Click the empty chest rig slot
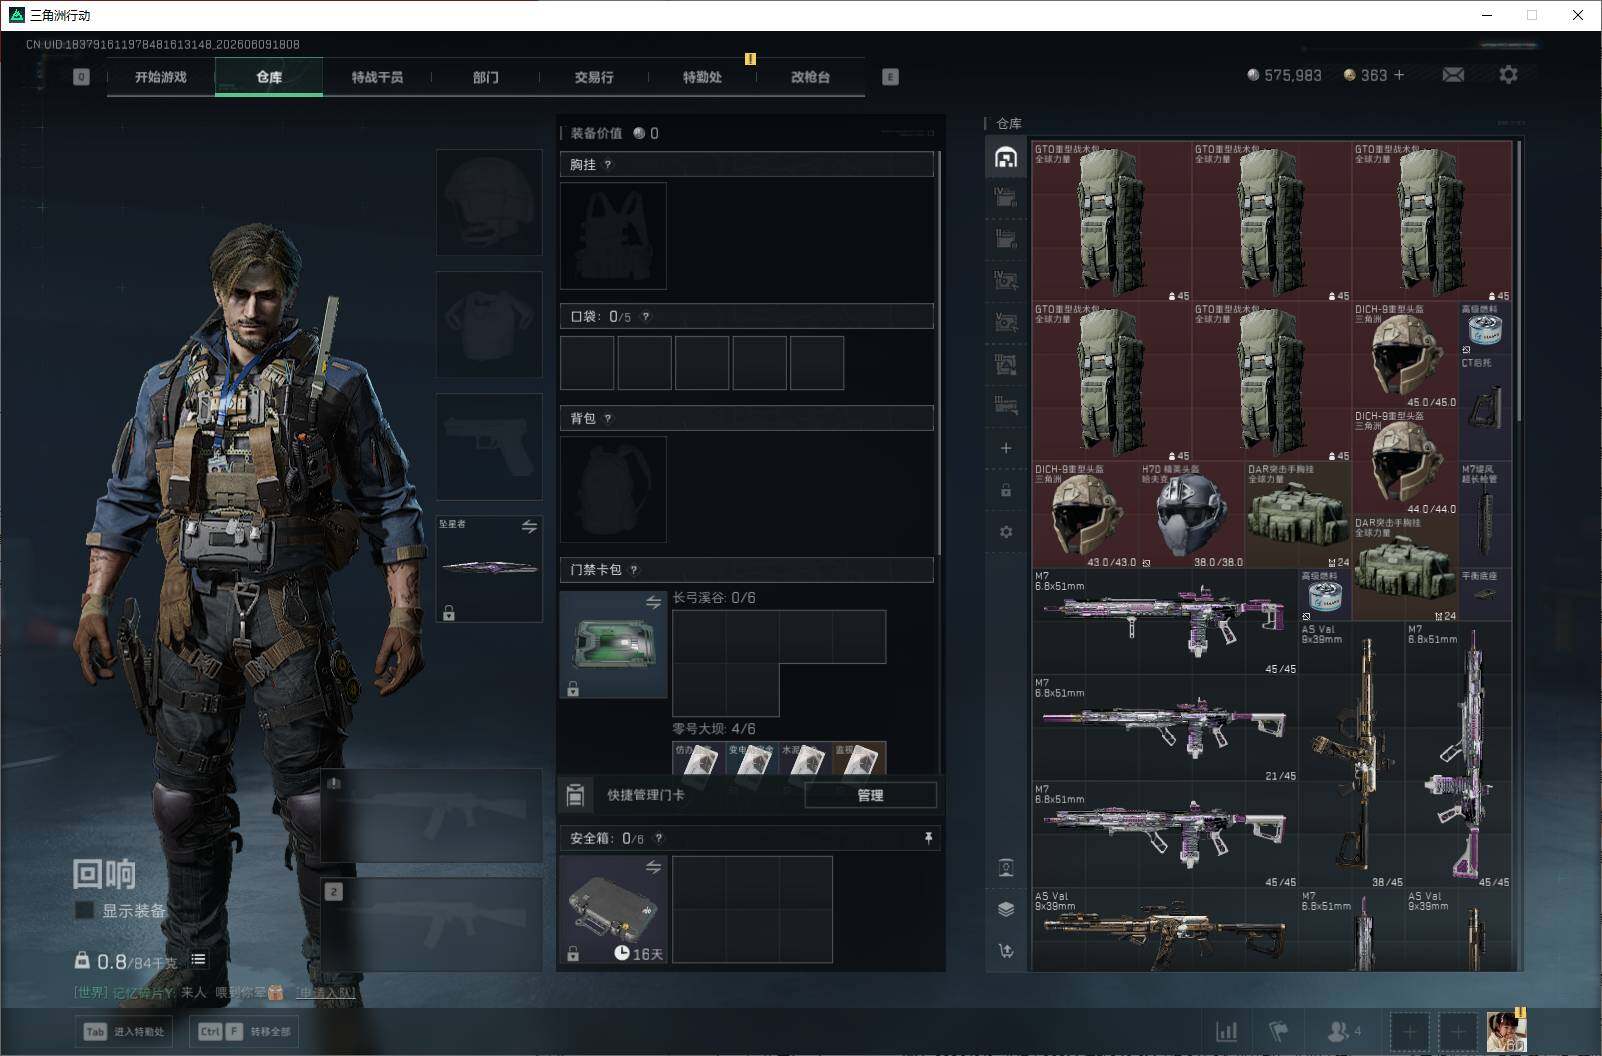1602x1056 pixels. (x=613, y=236)
